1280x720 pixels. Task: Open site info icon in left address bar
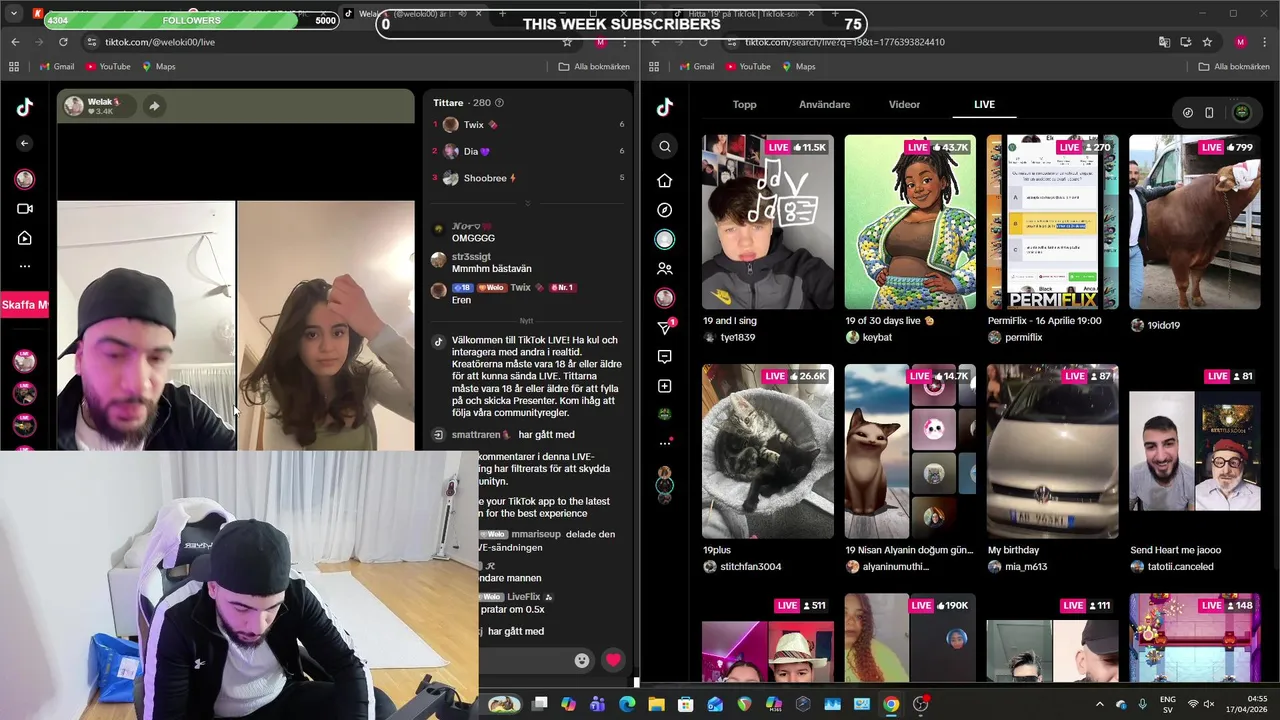92,42
